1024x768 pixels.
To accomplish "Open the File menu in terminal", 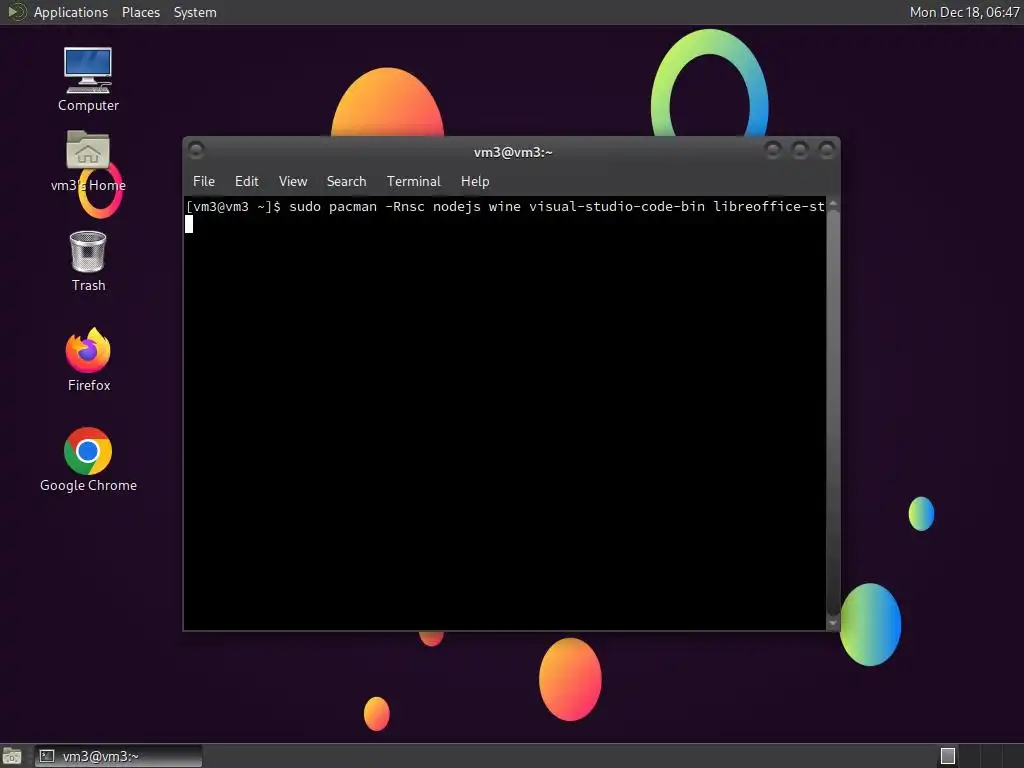I will point(204,181).
